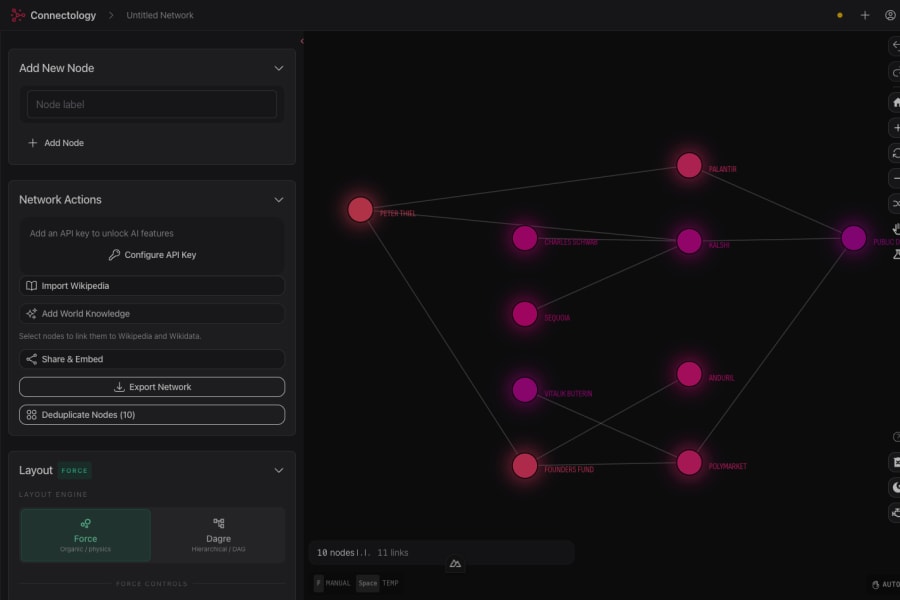Click the plus icon in top header
The width and height of the screenshot is (900, 600).
[x=864, y=16]
